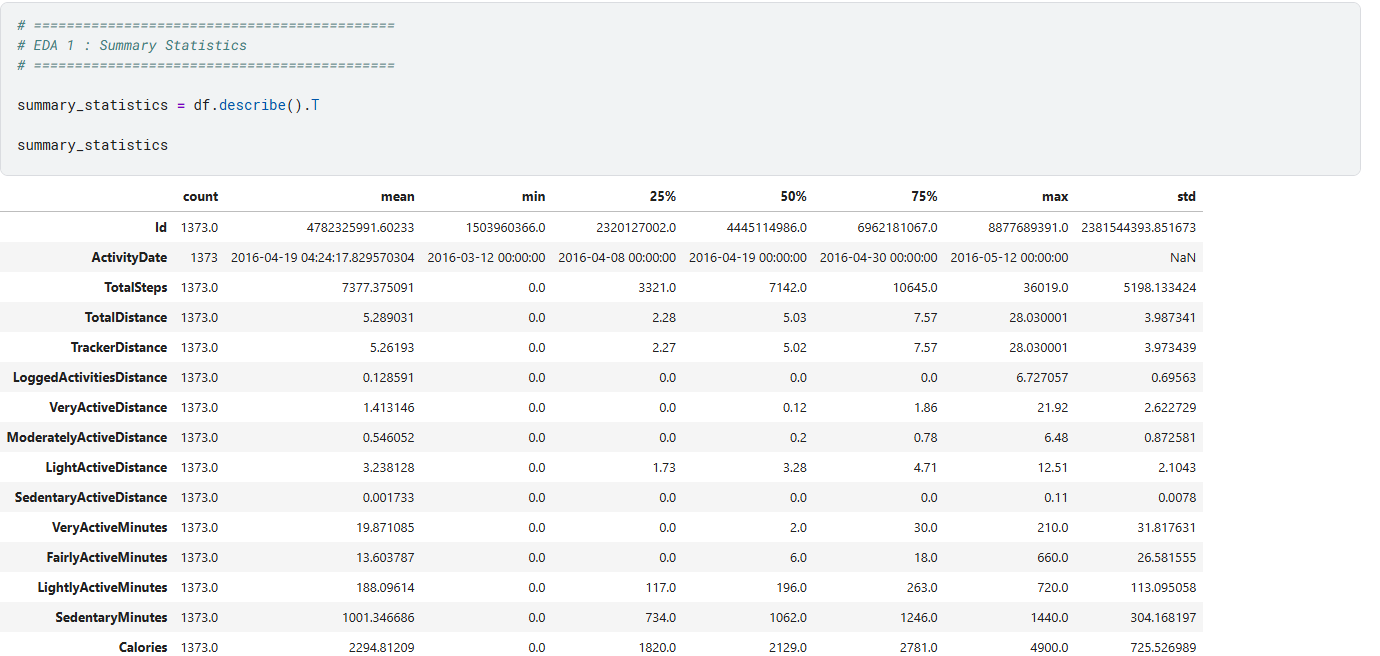Viewport: 1380px width, 656px height.
Task: Click the '25%' column header
Action: click(663, 197)
